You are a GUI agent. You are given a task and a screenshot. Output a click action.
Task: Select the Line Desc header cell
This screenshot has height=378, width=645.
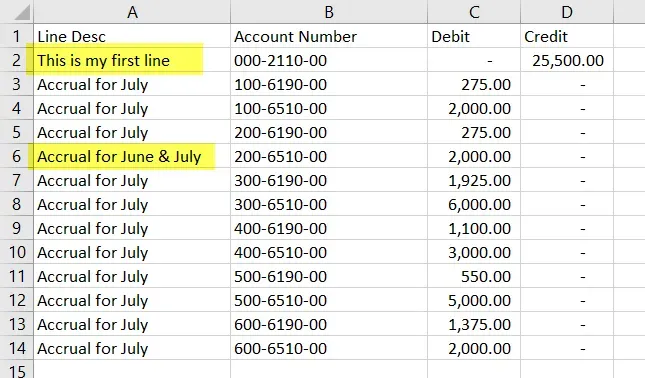pyautogui.click(x=132, y=36)
